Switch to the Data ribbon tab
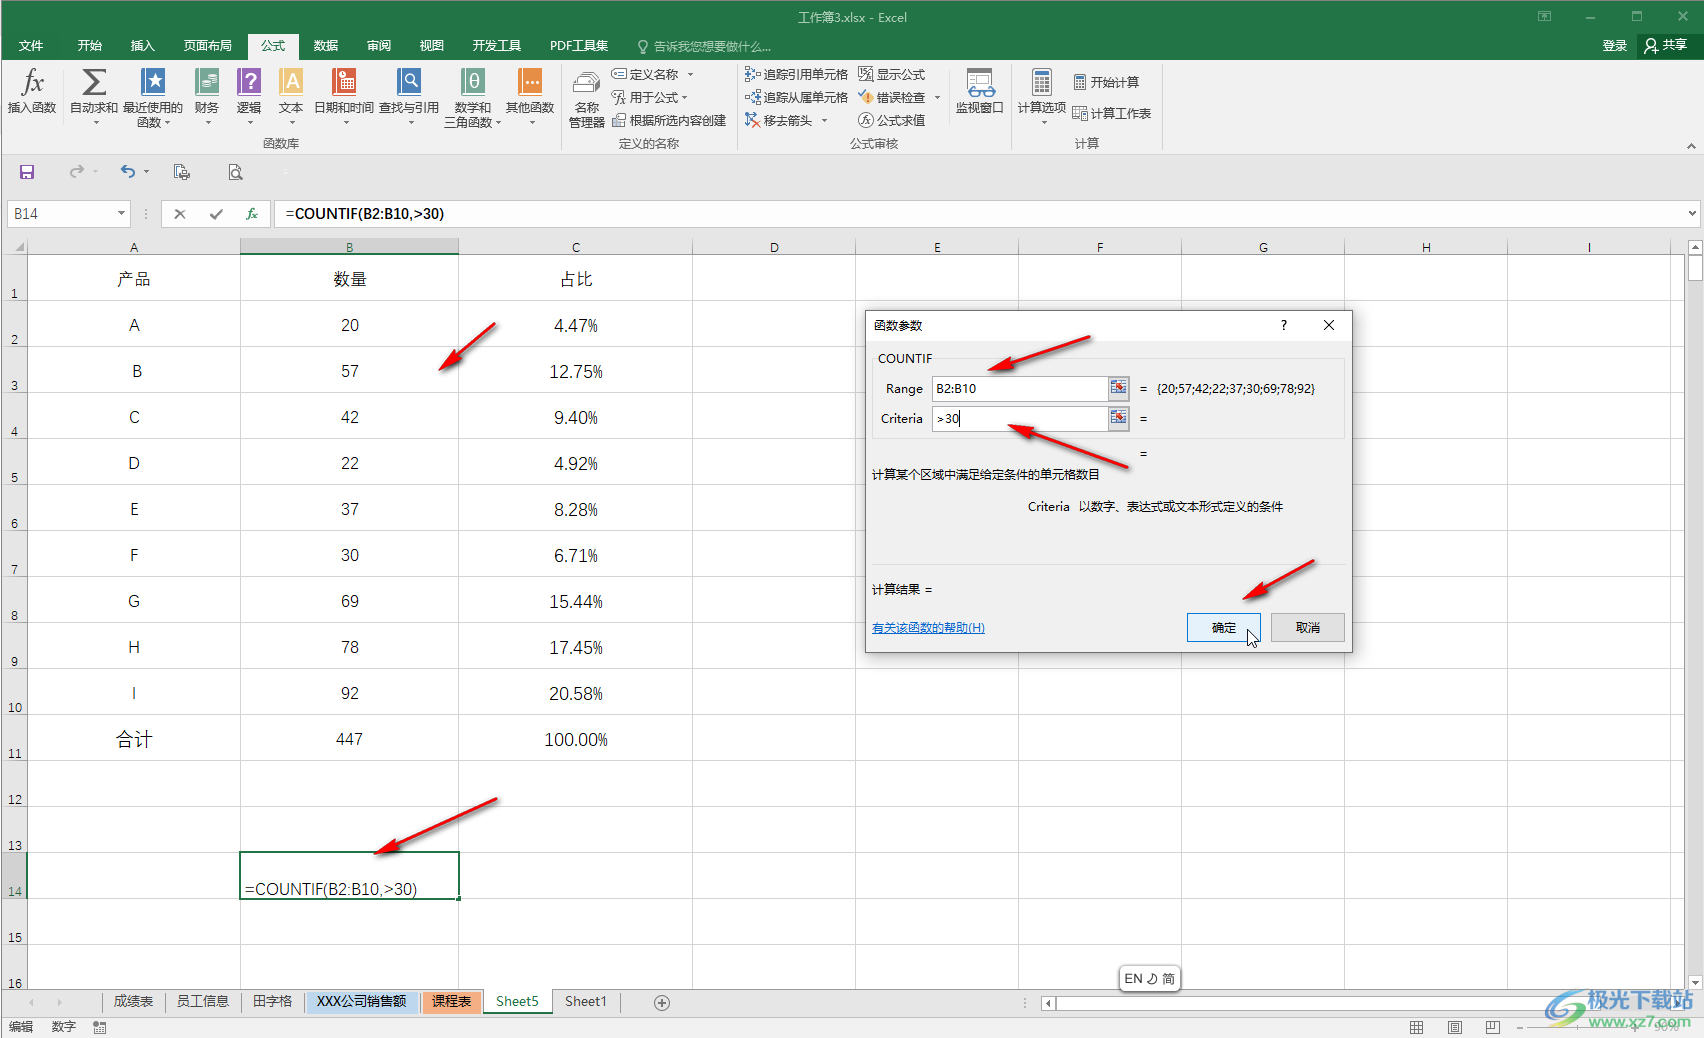 (x=326, y=46)
